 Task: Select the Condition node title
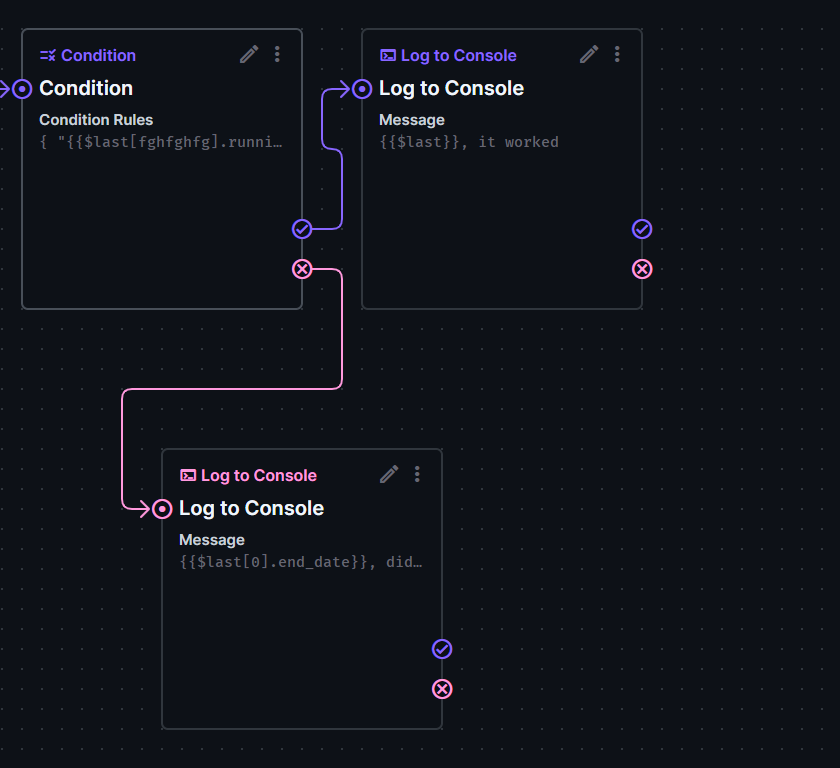(86, 88)
